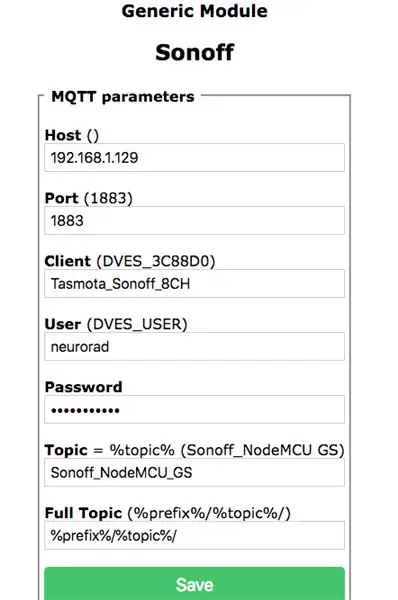The height and width of the screenshot is (600, 398).
Task: Focus the masked Password input field
Action: [194, 409]
